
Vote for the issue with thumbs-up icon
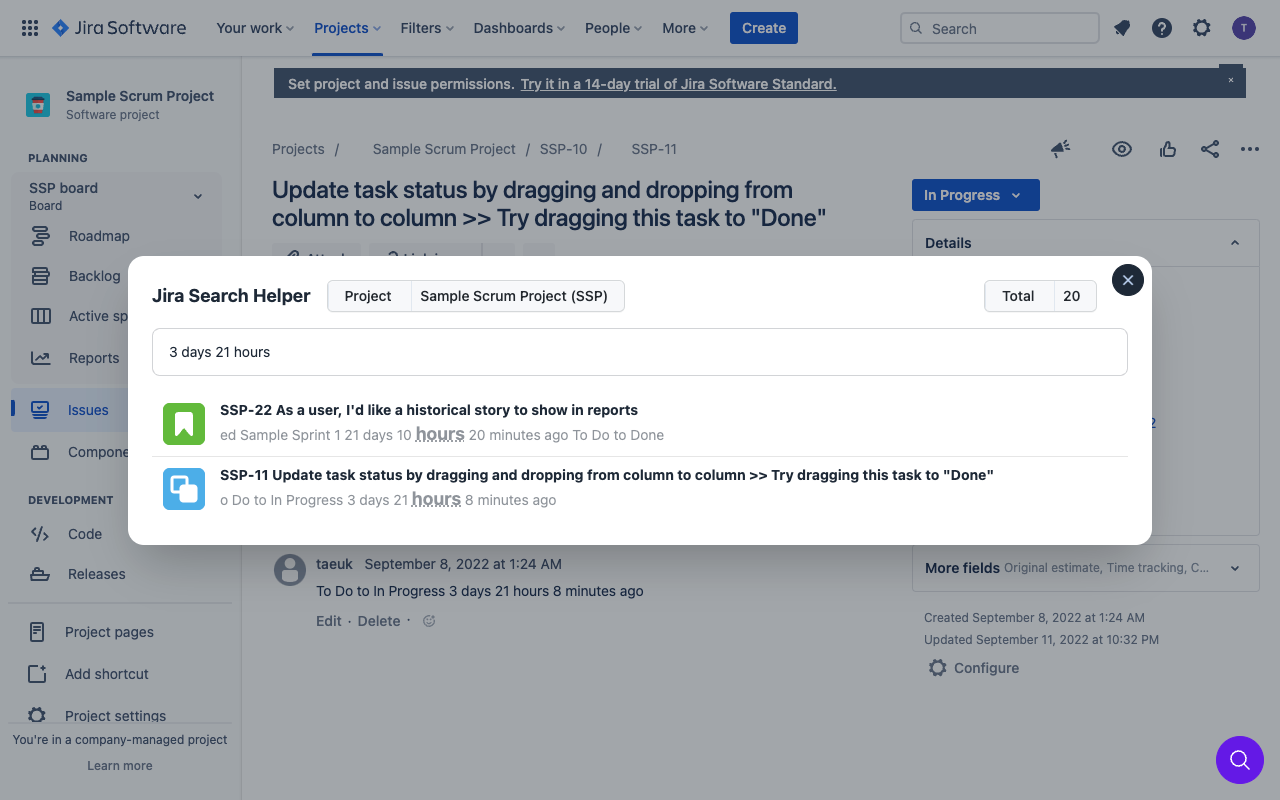(1168, 149)
